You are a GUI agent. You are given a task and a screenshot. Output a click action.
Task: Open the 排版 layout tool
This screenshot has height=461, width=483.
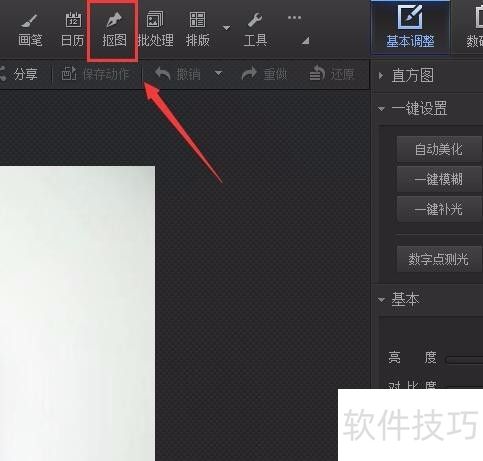click(198, 30)
